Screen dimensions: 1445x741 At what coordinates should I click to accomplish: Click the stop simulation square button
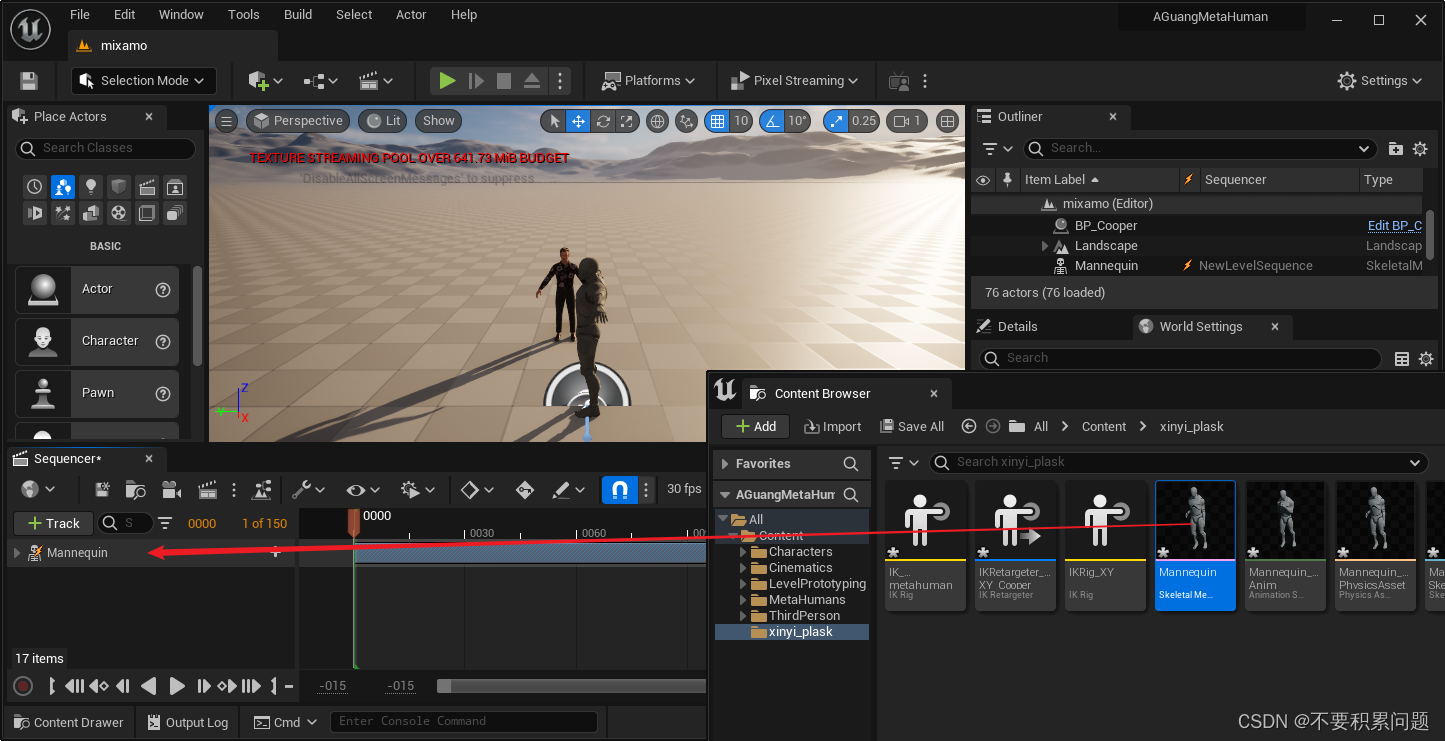504,81
